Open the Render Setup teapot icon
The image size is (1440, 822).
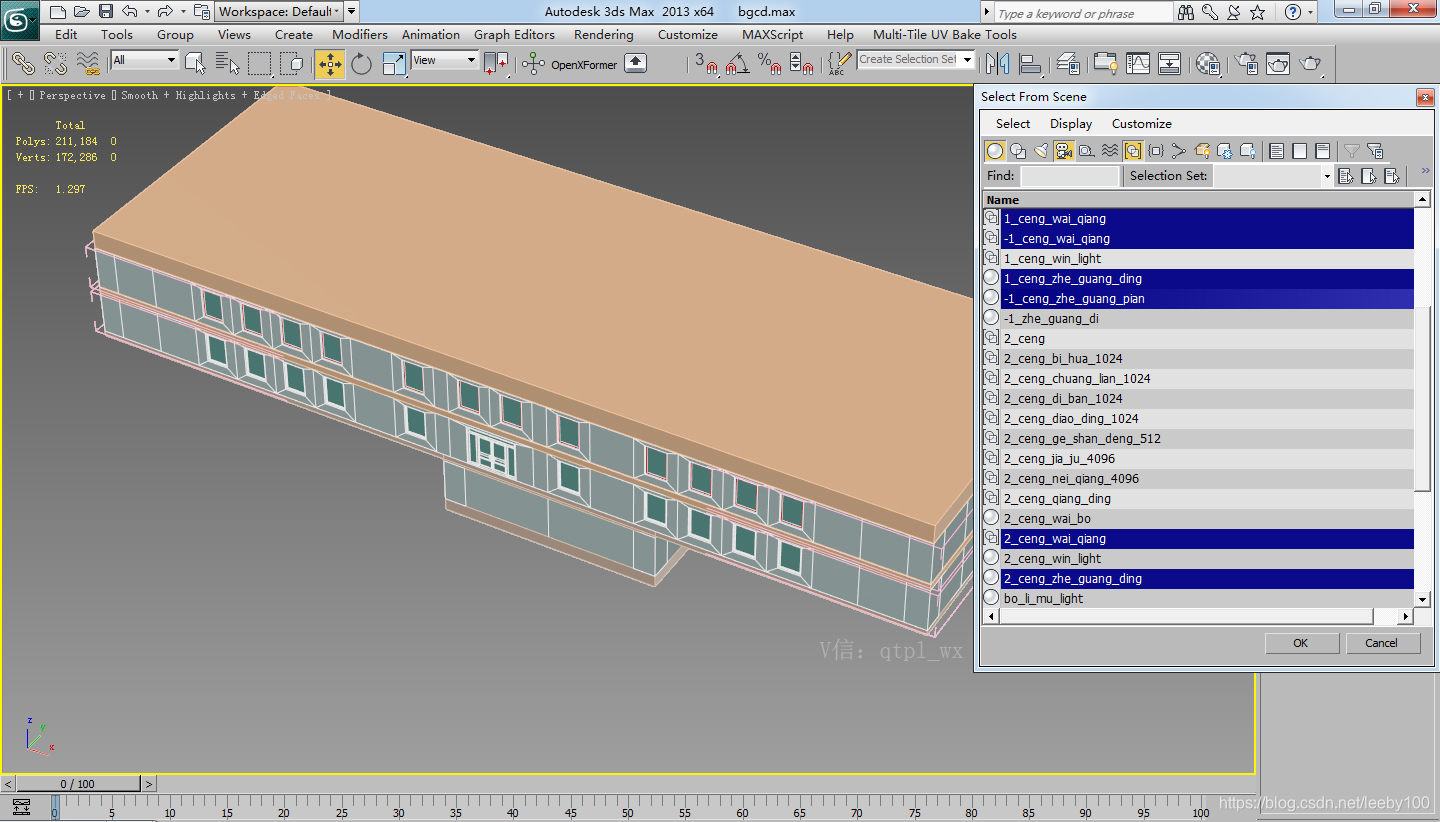pos(1246,64)
